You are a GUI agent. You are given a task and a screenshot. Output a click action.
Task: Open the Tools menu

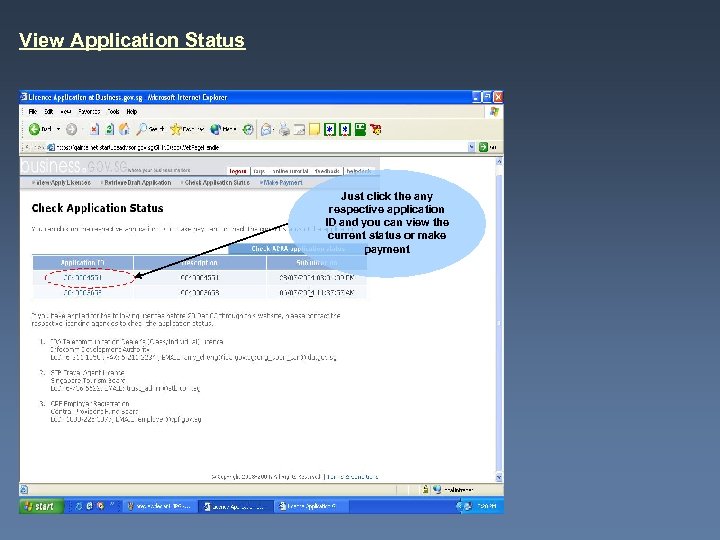tap(113, 112)
